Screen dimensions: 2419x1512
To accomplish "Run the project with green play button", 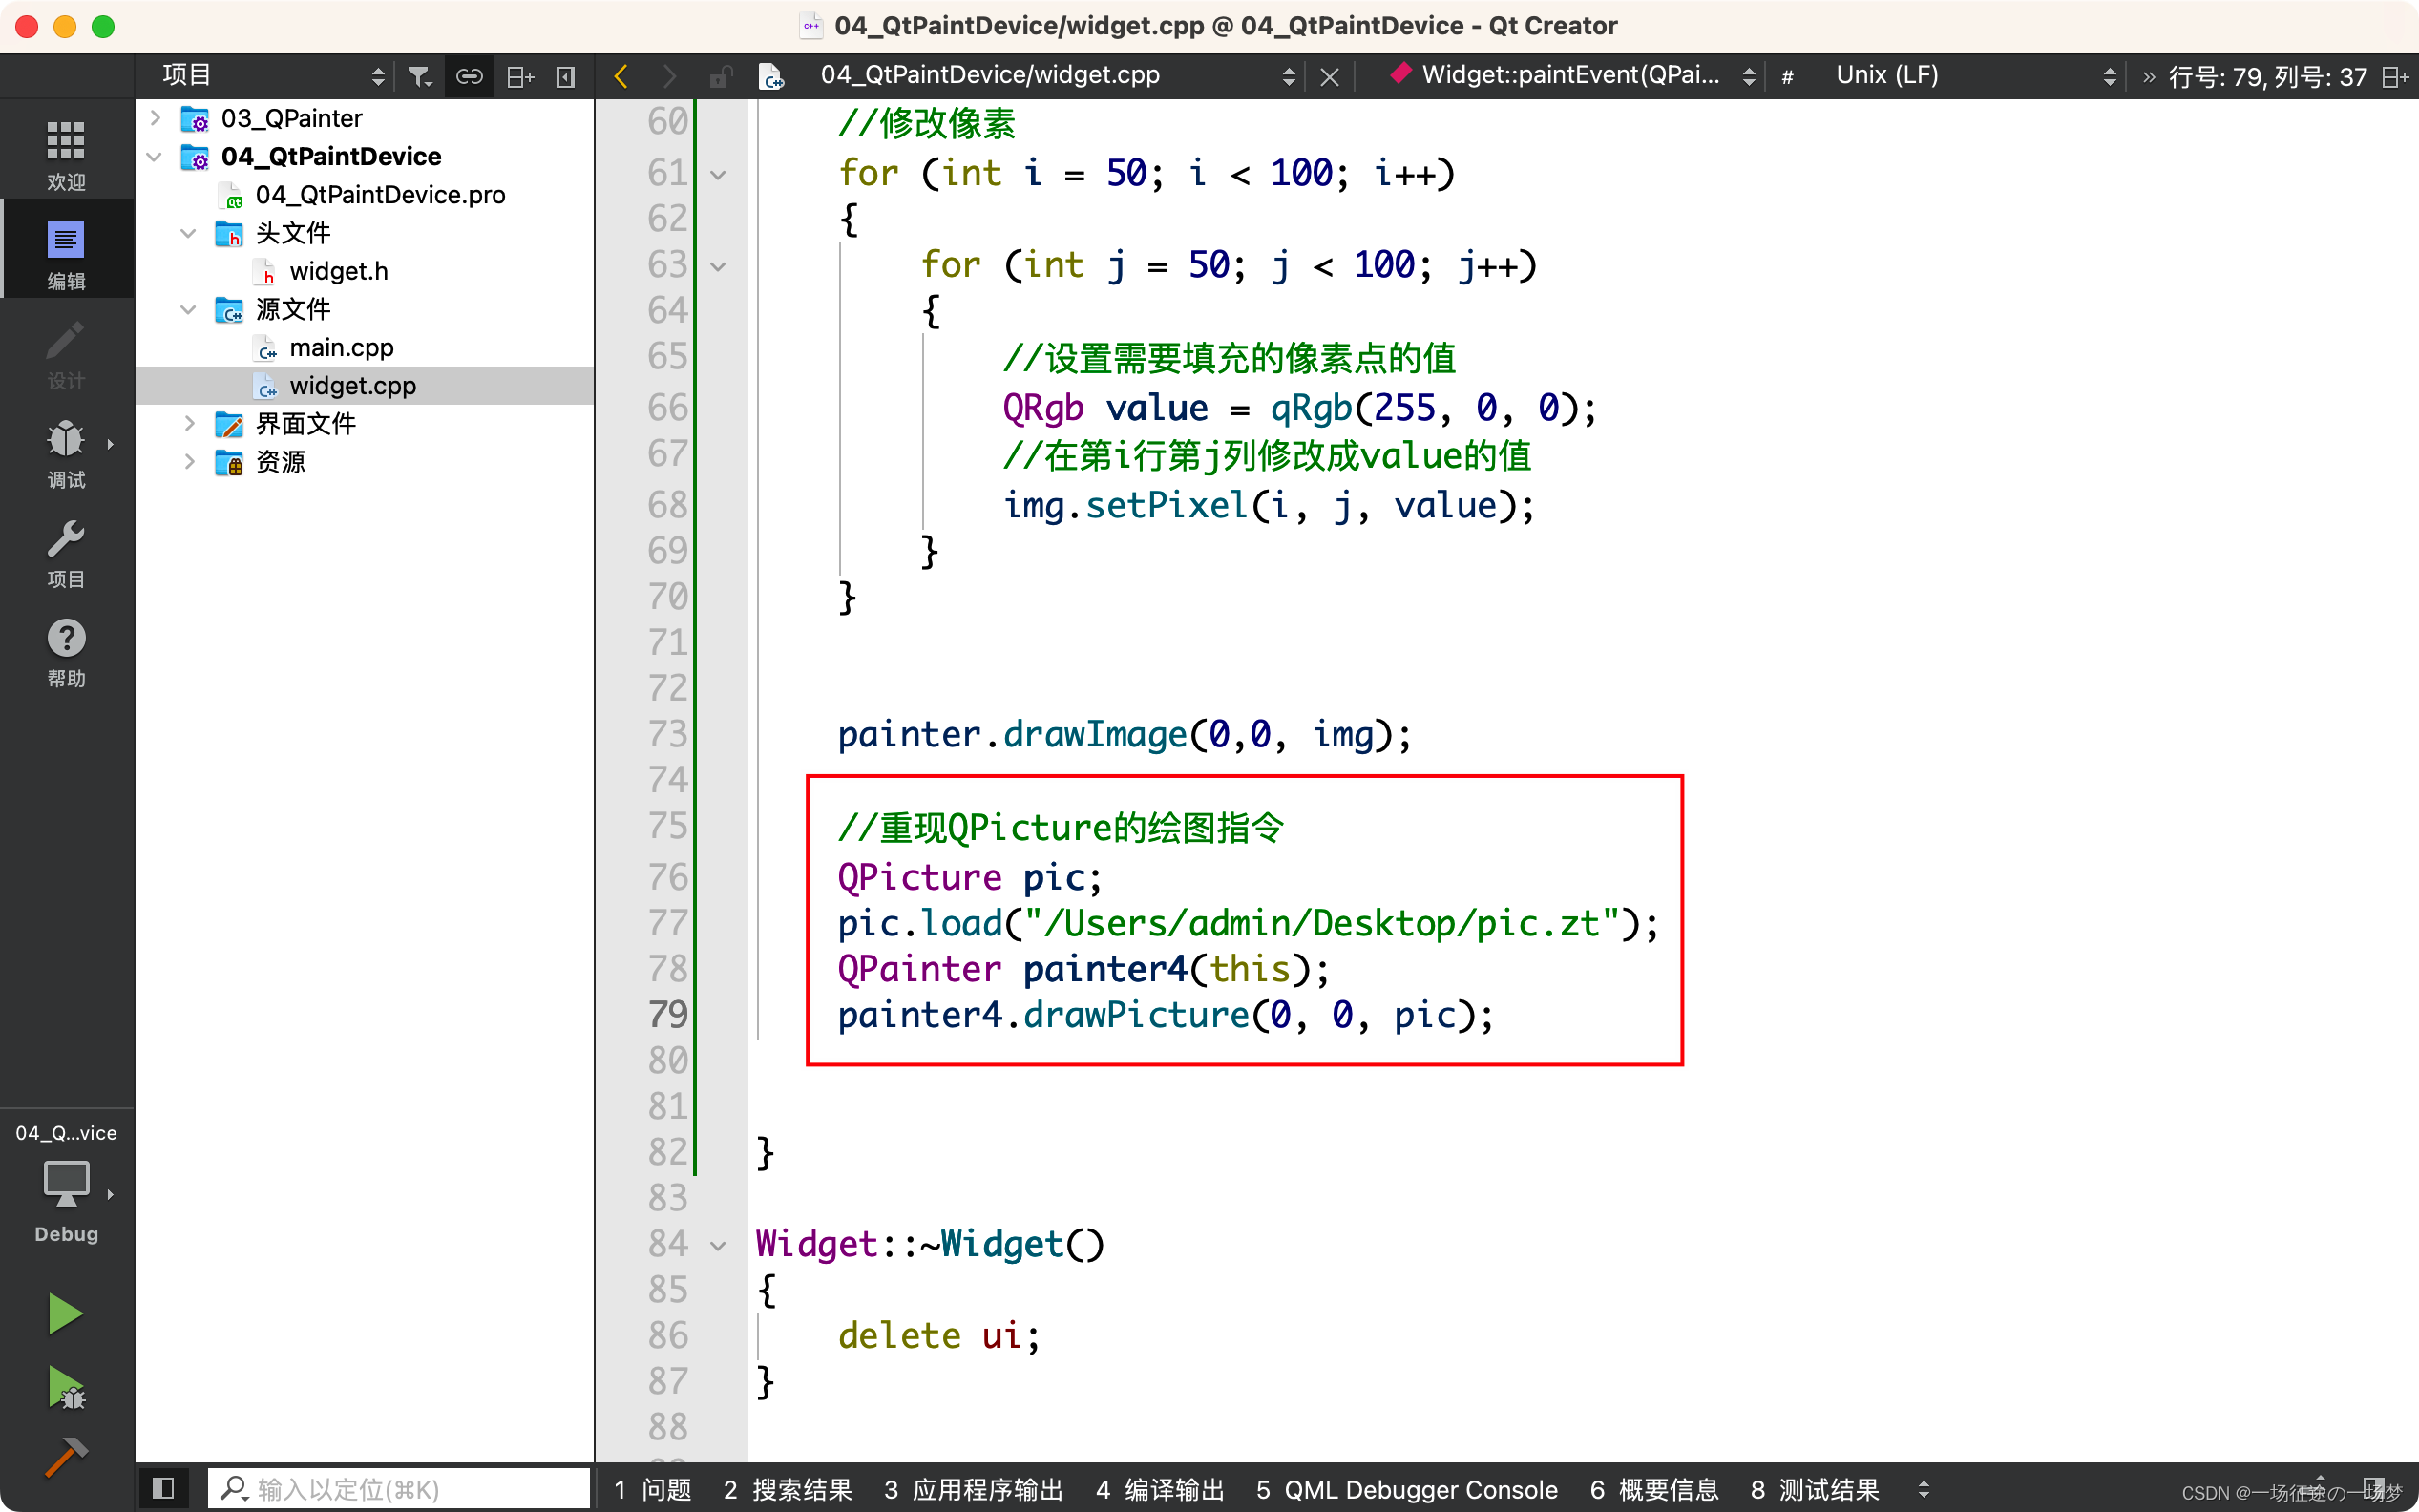I will coord(66,1313).
